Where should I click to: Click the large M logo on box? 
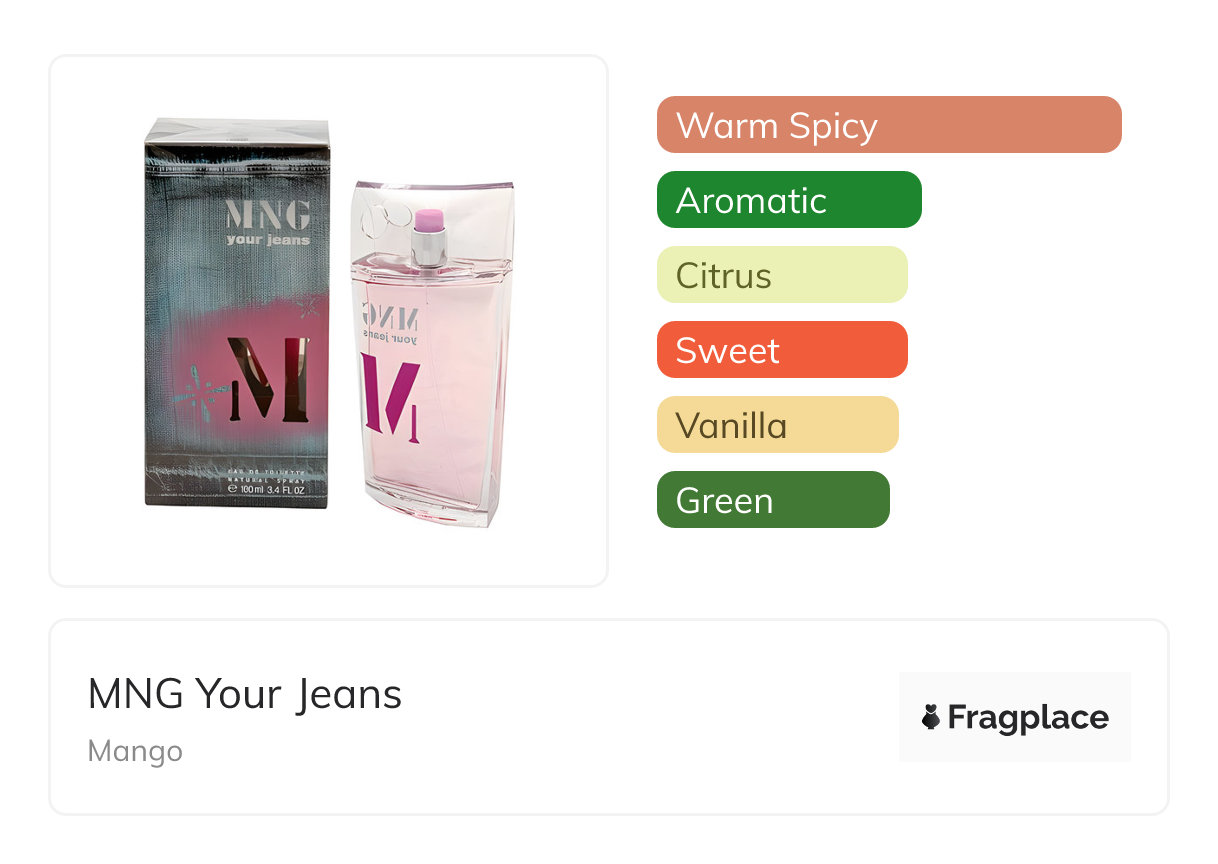click(268, 378)
